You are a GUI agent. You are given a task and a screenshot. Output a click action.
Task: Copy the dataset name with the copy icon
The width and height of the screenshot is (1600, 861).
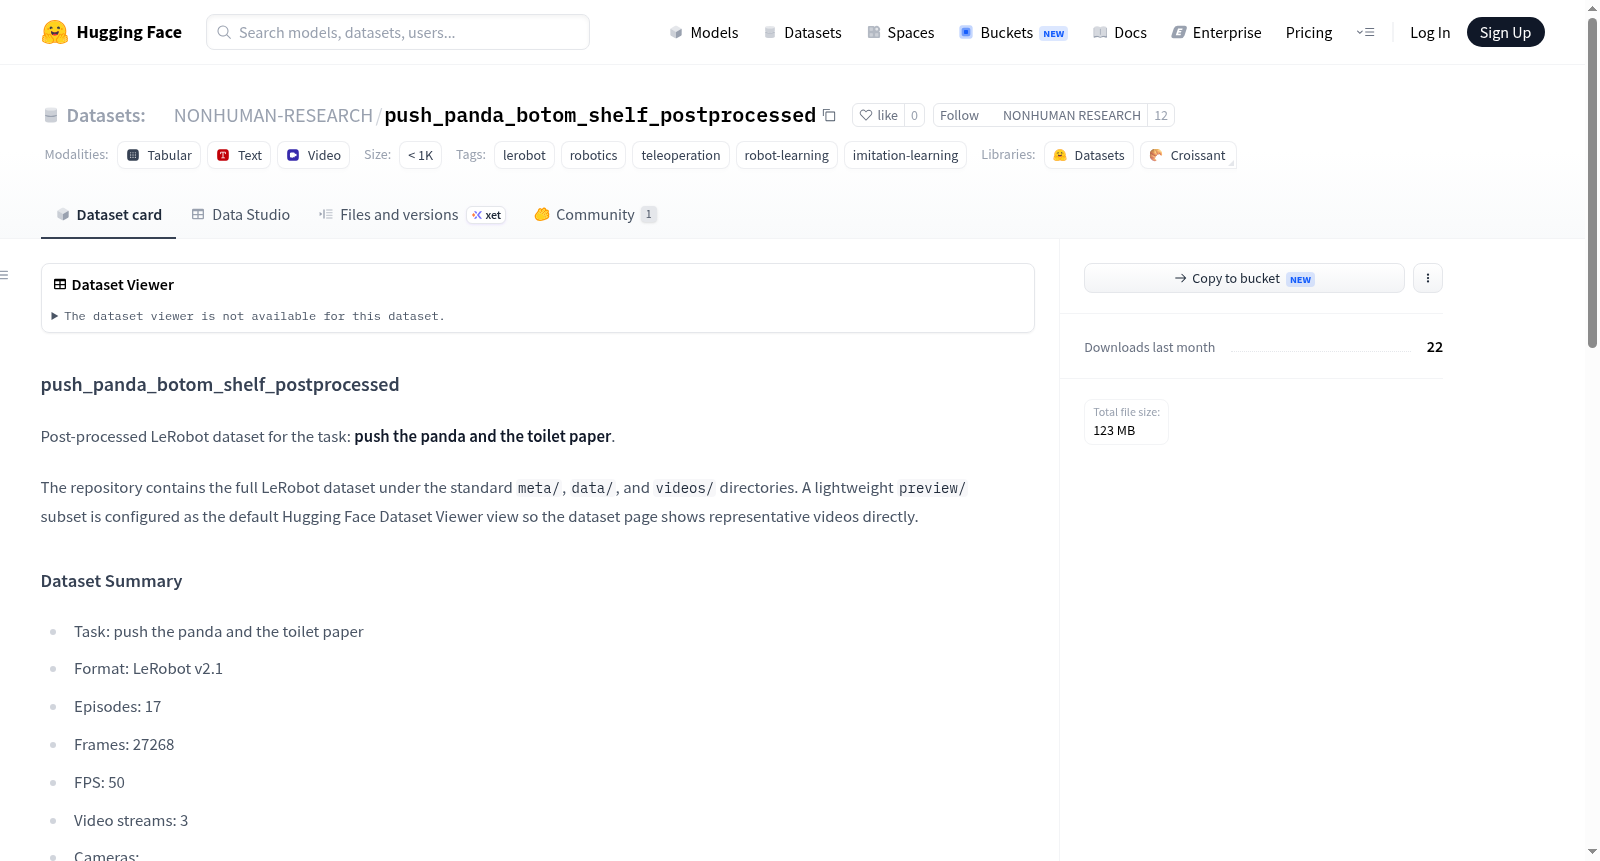click(829, 115)
